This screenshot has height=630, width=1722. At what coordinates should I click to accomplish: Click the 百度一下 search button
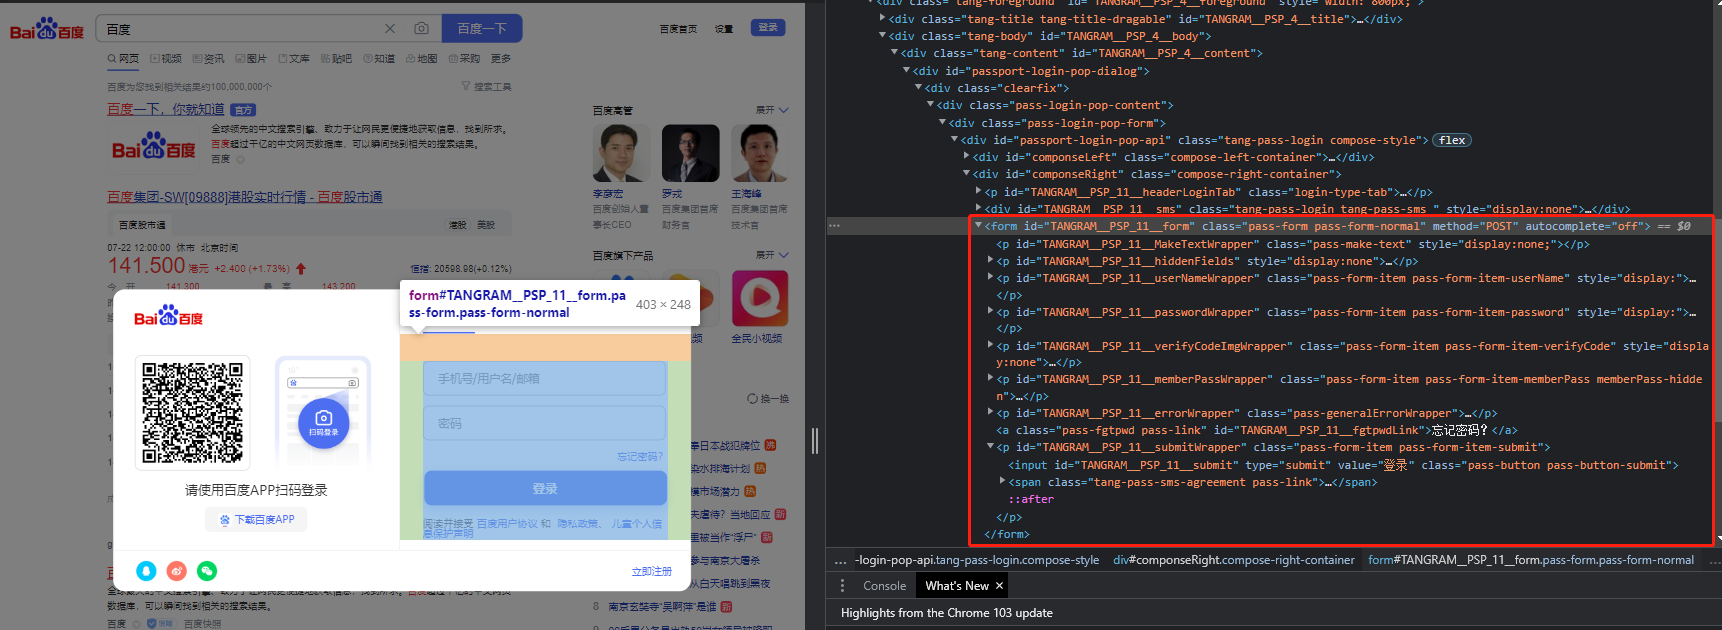click(x=482, y=29)
